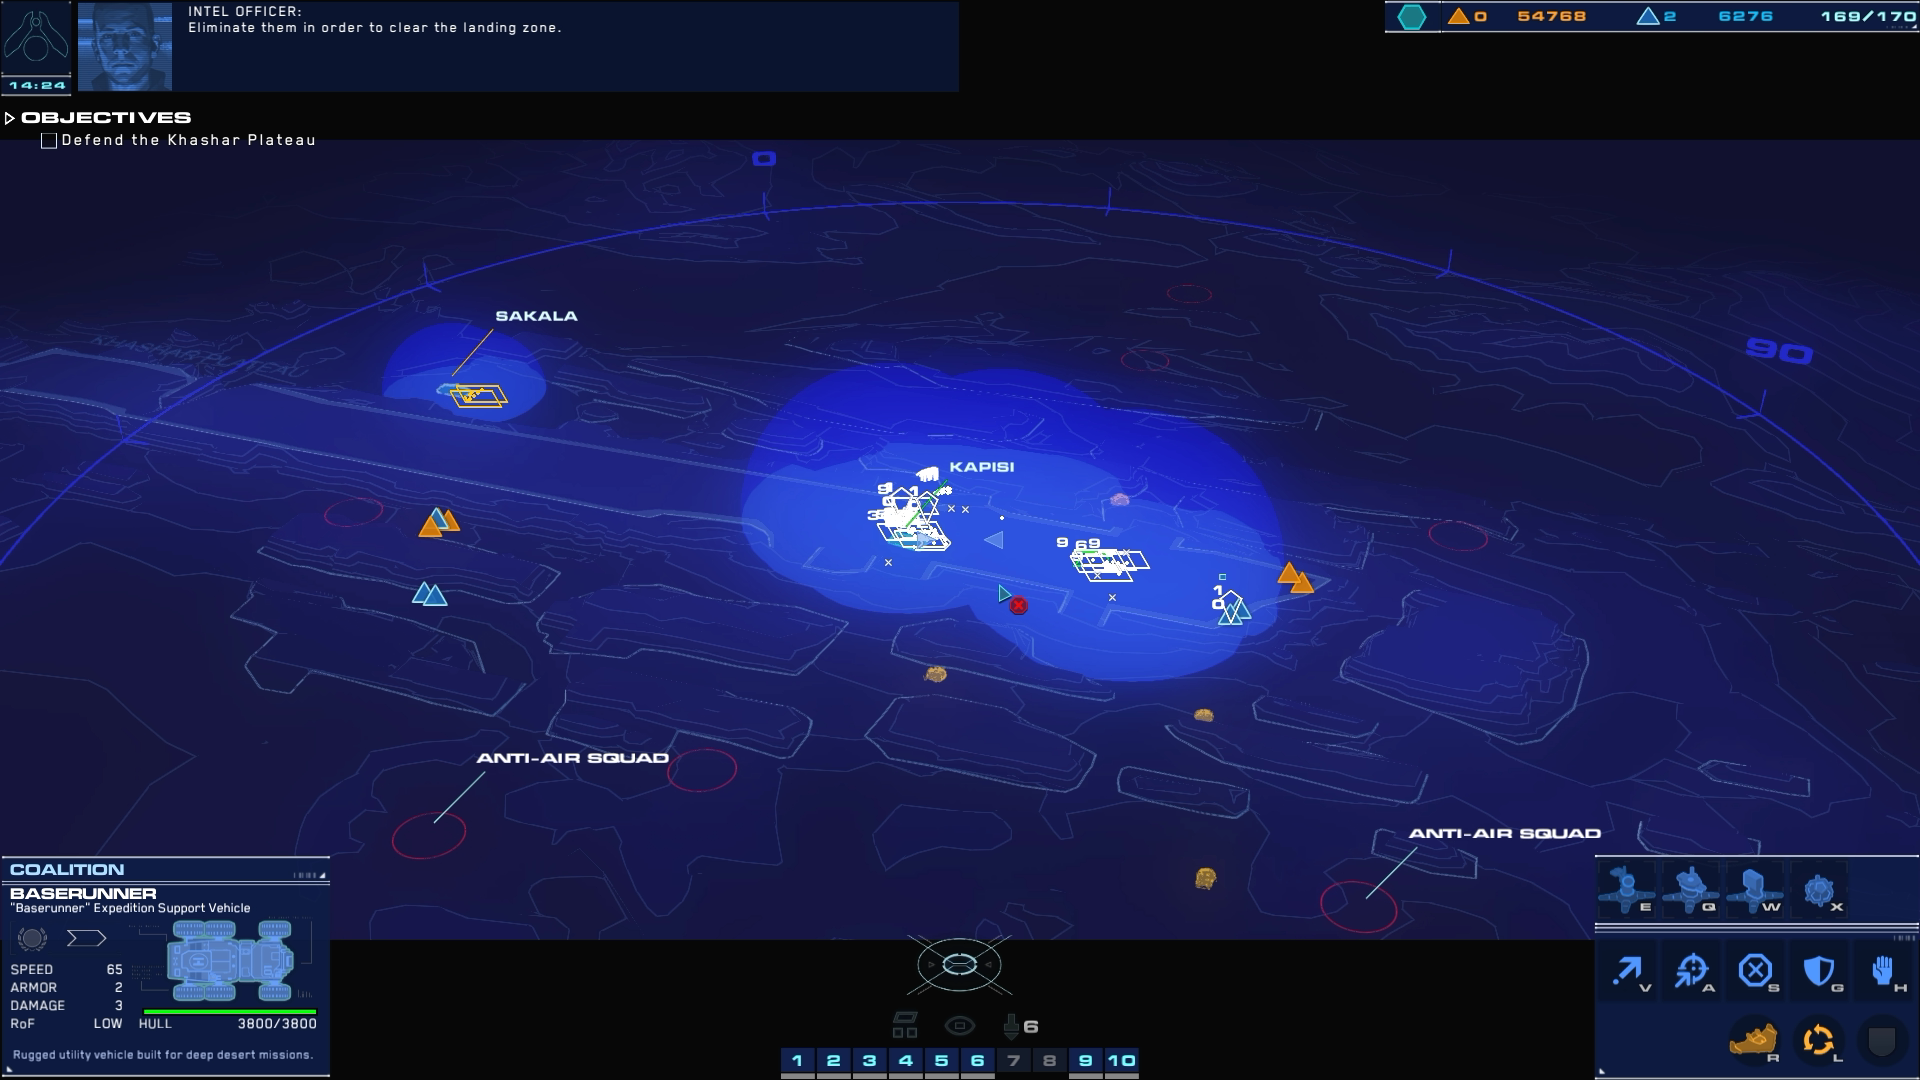Screen dimensions: 1920x1080
Task: Click the orange Retire vehicle icon (R)
Action: (1753, 1040)
